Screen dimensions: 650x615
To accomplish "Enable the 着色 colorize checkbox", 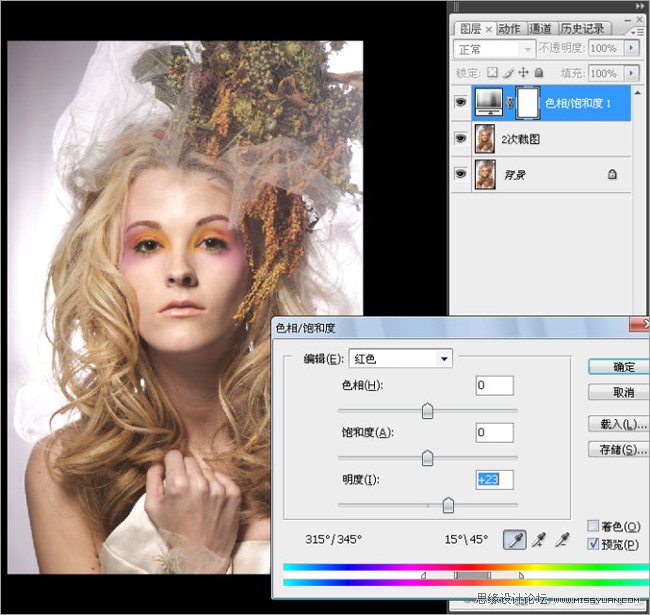I will (593, 526).
